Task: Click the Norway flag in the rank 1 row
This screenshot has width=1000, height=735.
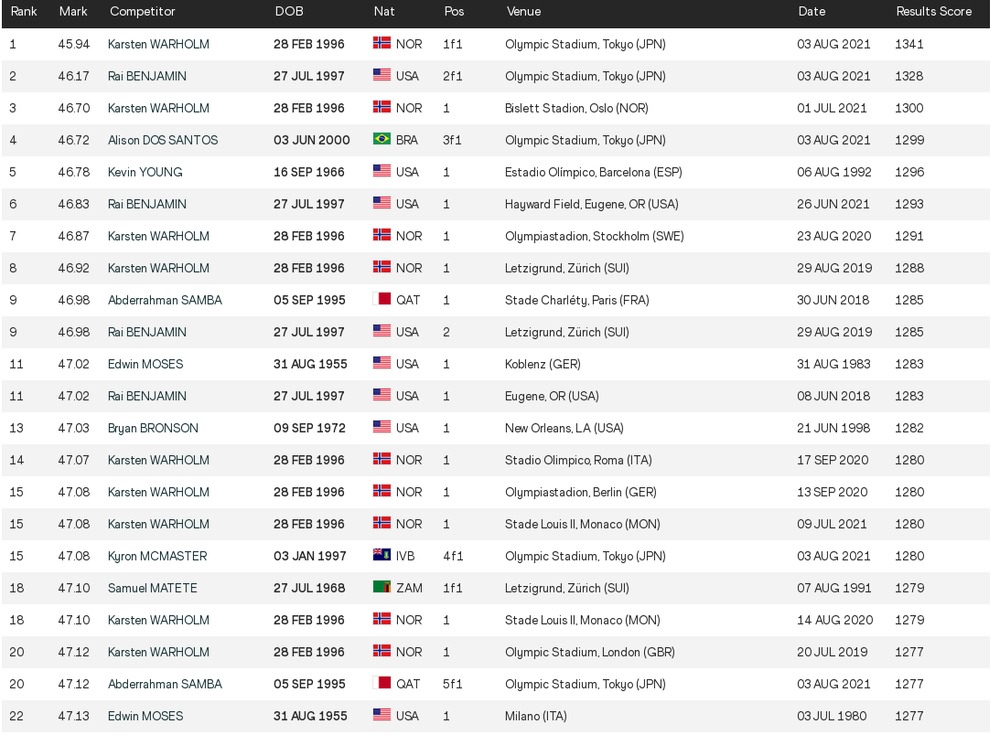Action: tap(382, 44)
